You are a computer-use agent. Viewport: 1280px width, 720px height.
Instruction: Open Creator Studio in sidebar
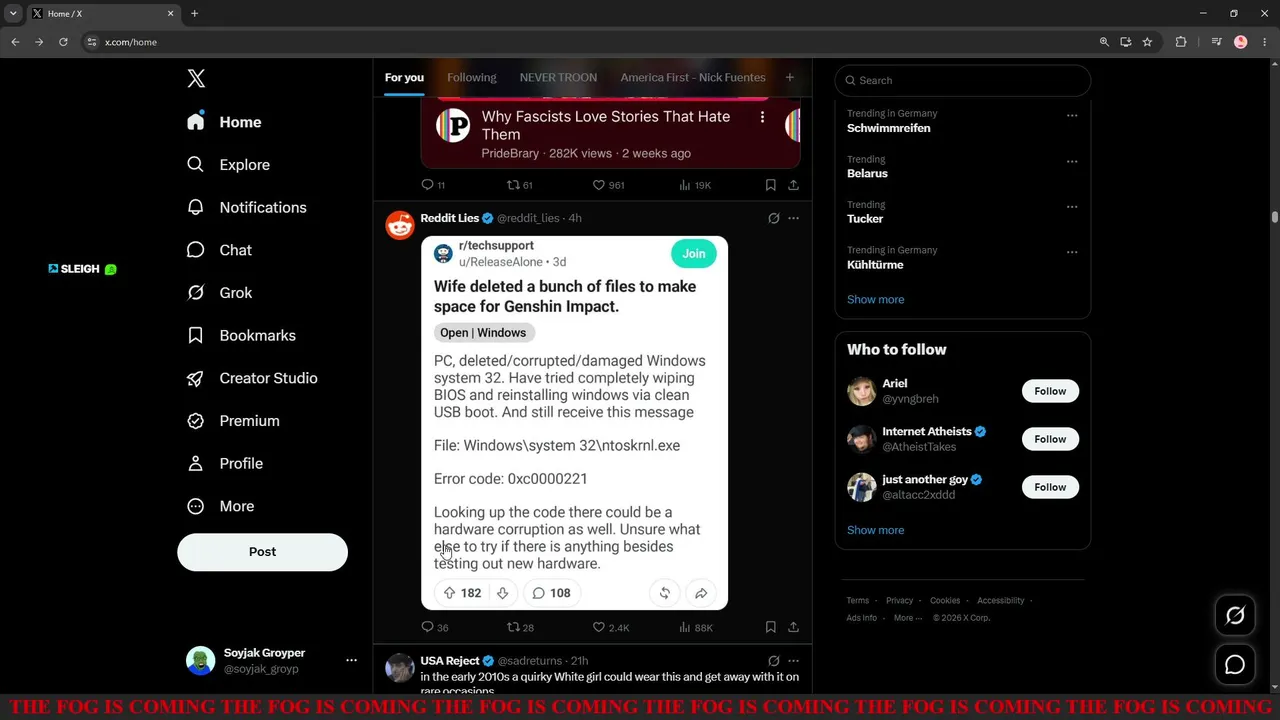pos(252,378)
